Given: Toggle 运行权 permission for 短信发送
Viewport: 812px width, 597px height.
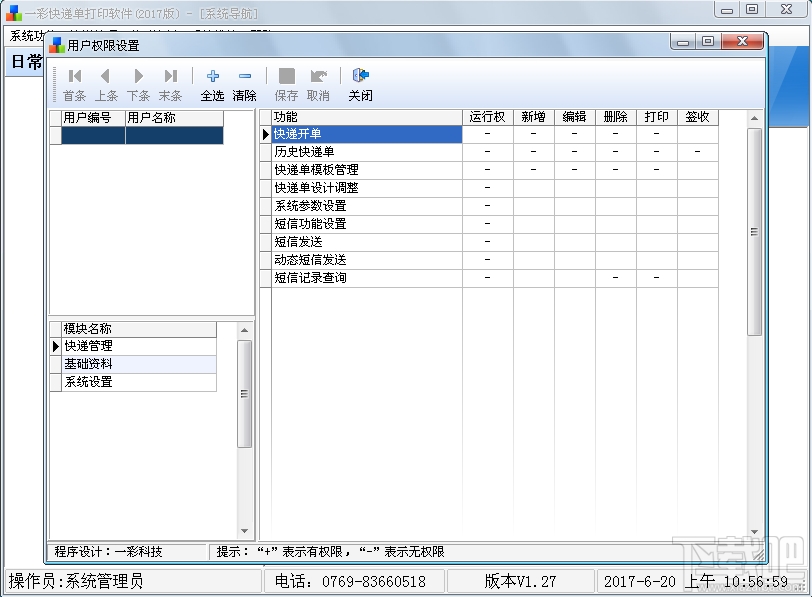Looking at the screenshot, I should tap(488, 242).
